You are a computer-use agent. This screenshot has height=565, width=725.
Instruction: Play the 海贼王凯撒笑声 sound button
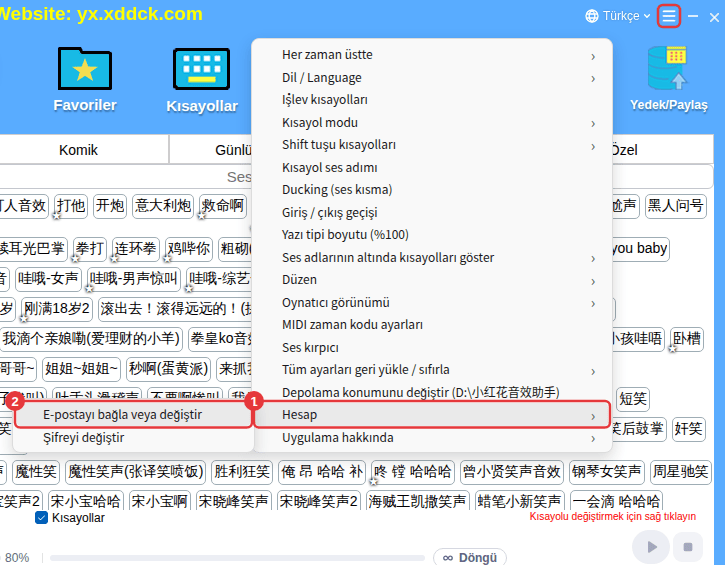coord(418,501)
